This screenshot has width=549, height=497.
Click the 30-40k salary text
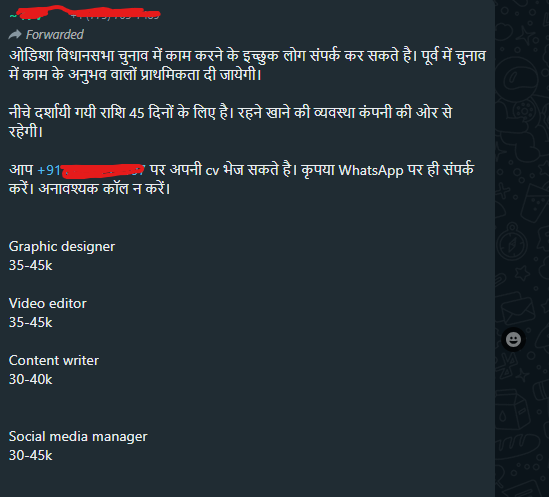tap(30, 379)
